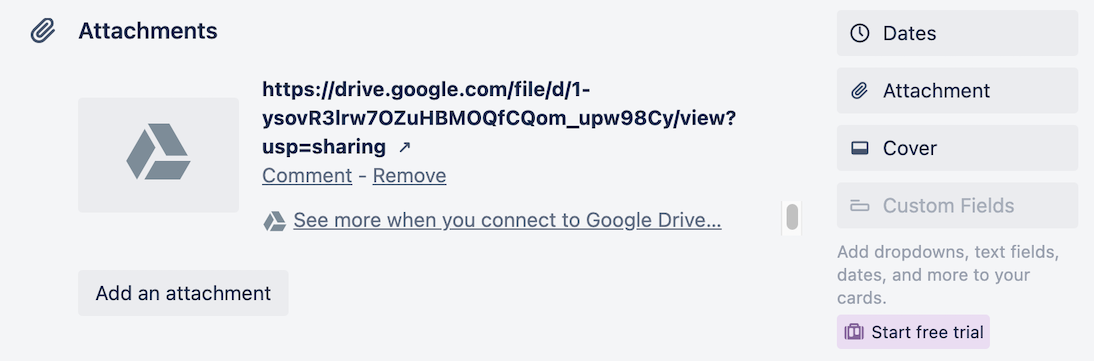Click the paperclip icon beside Attachments heading
Viewport: 1094px width, 361px height.
click(43, 31)
